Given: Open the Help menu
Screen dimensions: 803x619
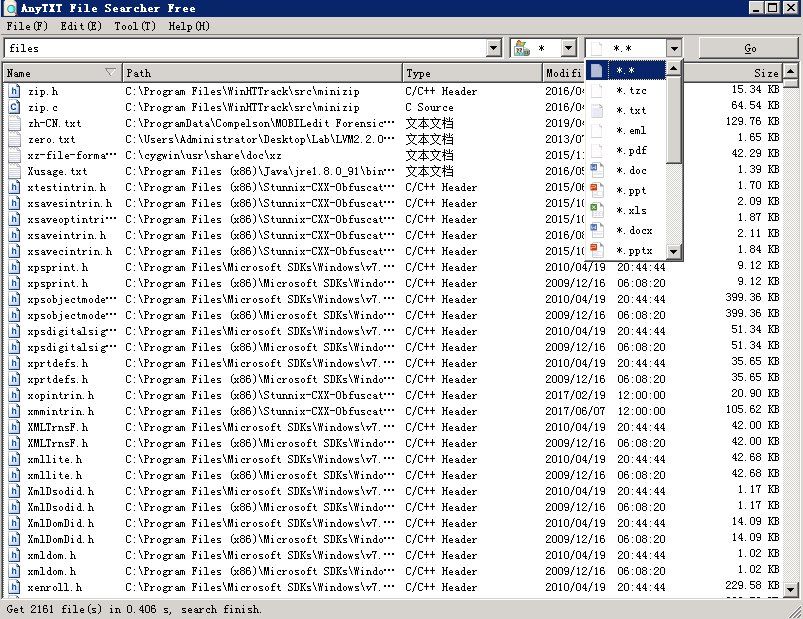Looking at the screenshot, I should pyautogui.click(x=190, y=26).
